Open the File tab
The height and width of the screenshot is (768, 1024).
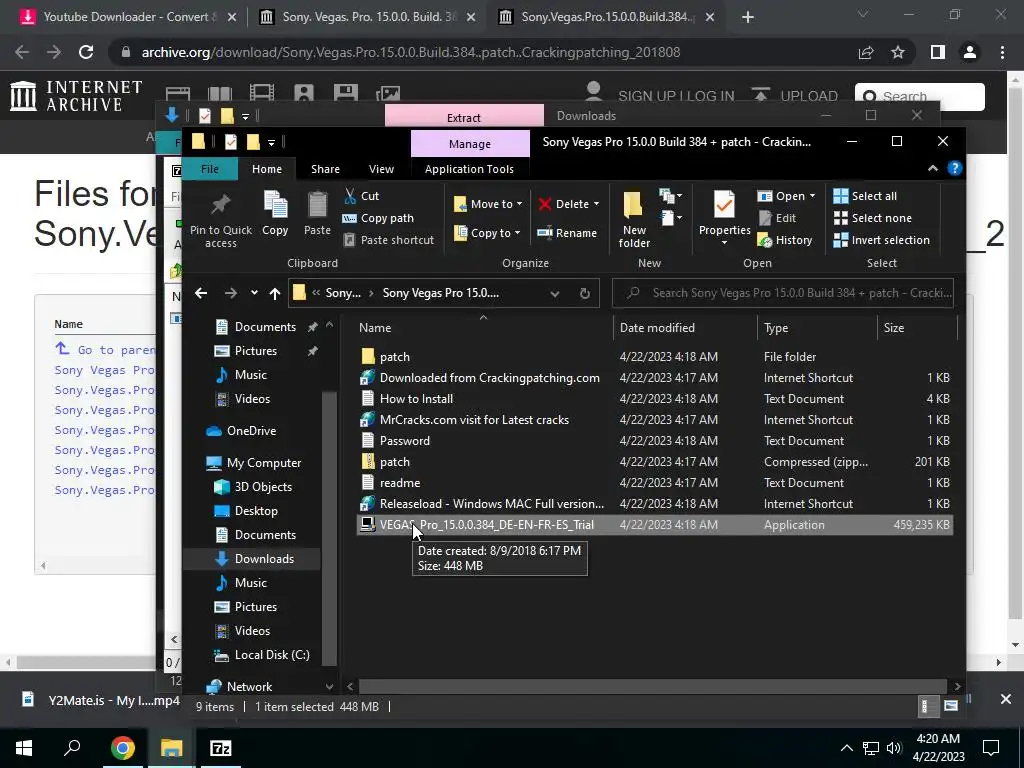click(210, 168)
